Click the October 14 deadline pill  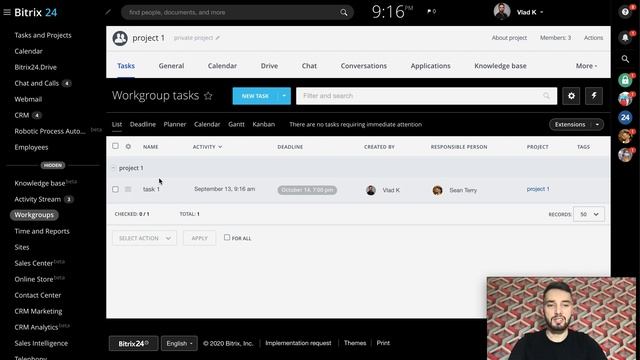coord(307,190)
